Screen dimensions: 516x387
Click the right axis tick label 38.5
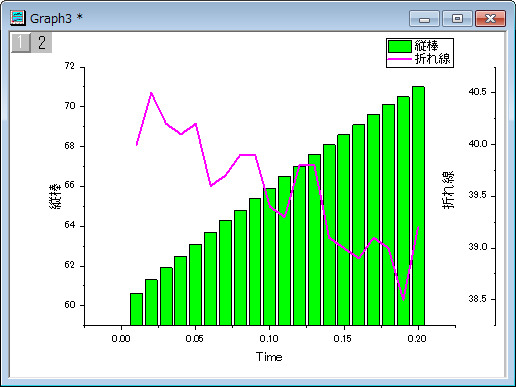tap(478, 299)
